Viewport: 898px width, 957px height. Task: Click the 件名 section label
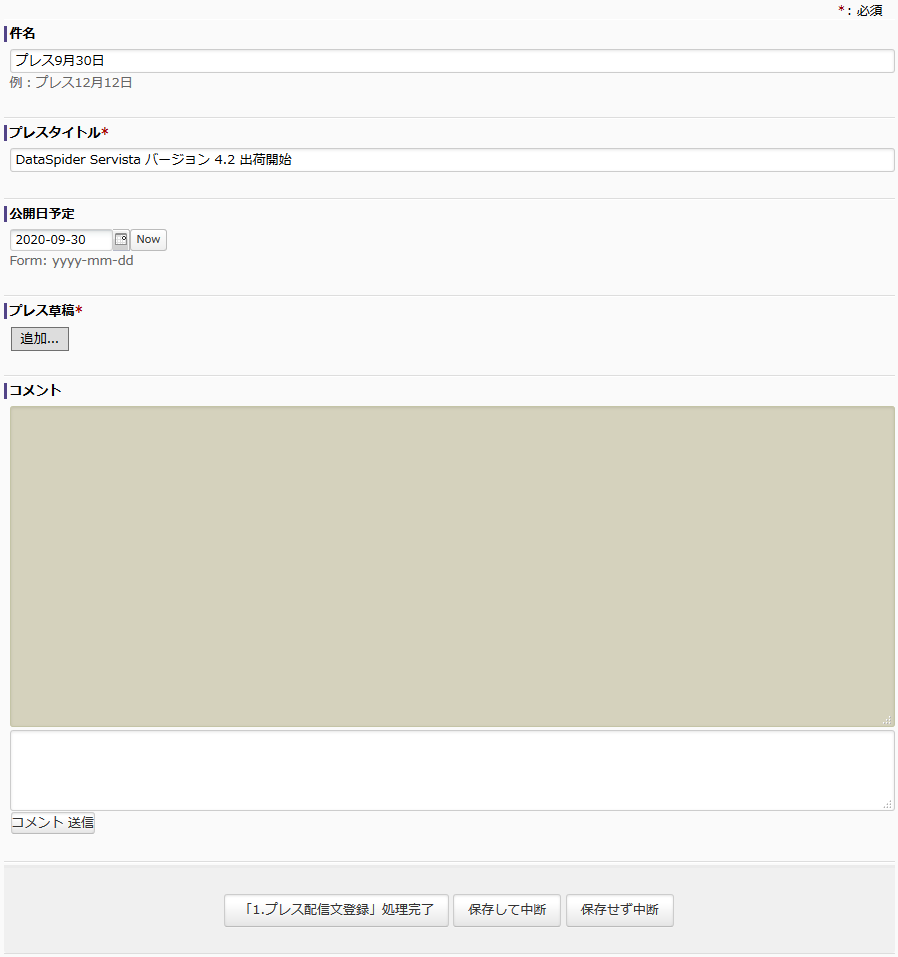point(22,34)
